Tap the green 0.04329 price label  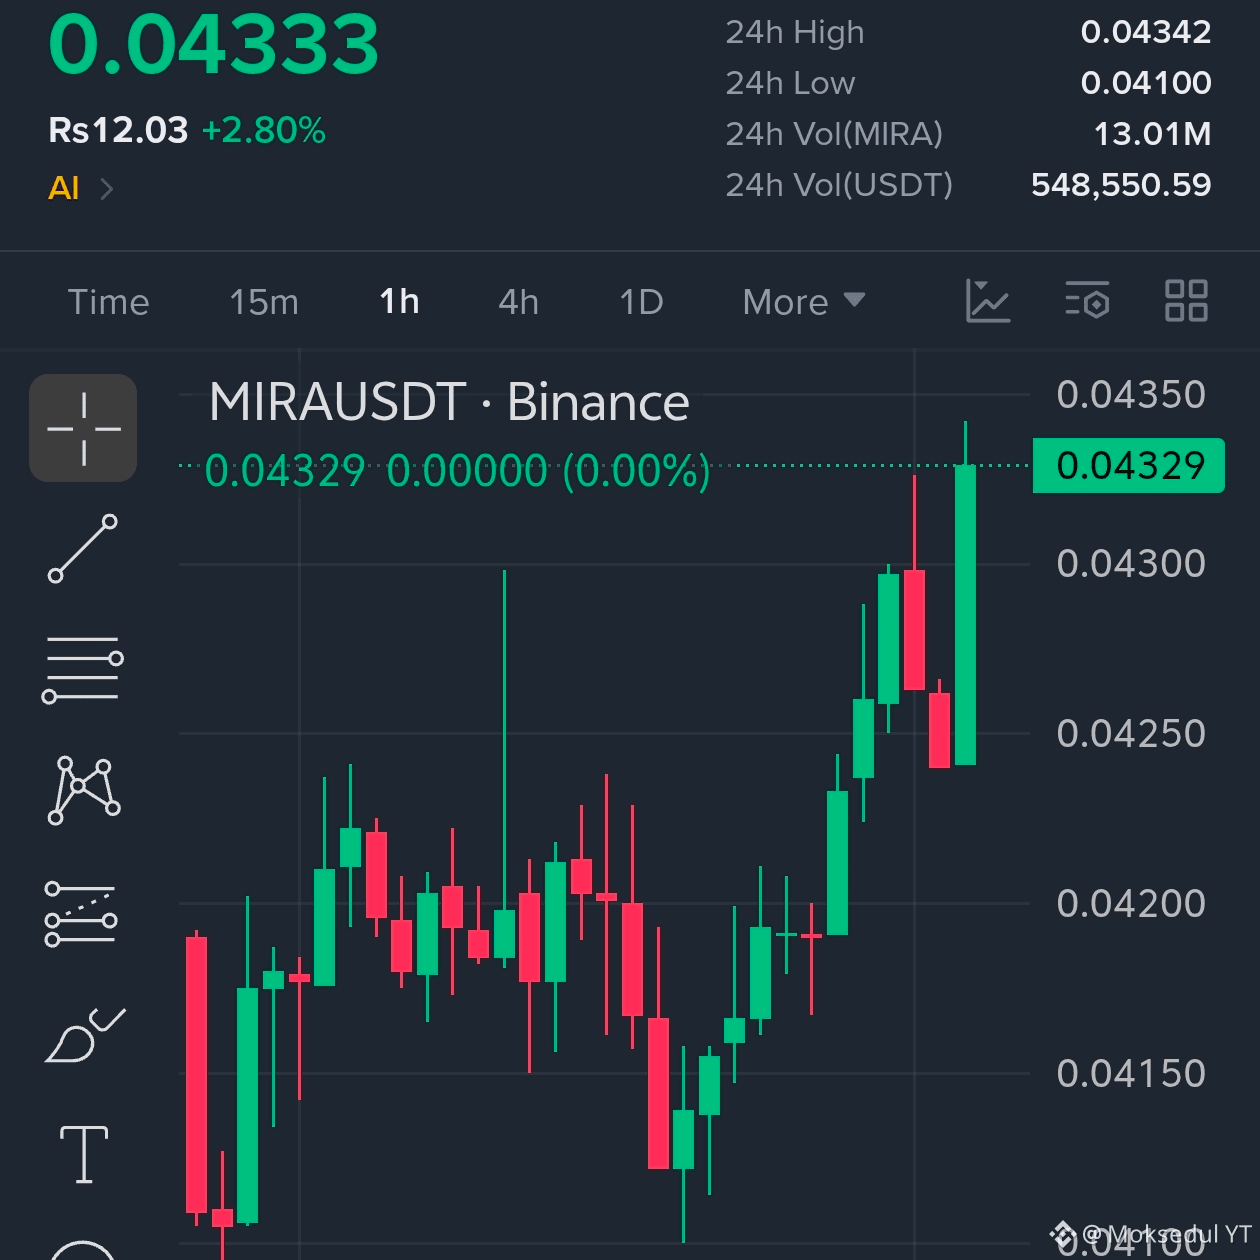(x=1129, y=466)
